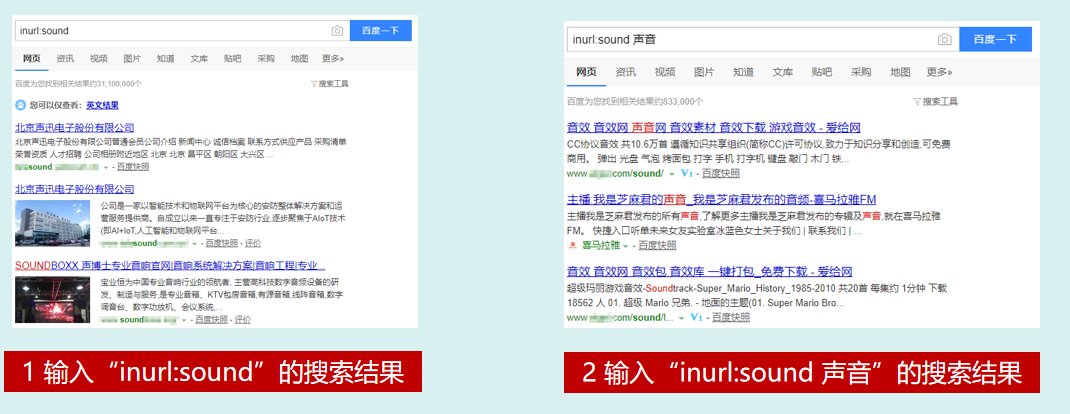Open the 资讯 tab in the left window

[66, 59]
